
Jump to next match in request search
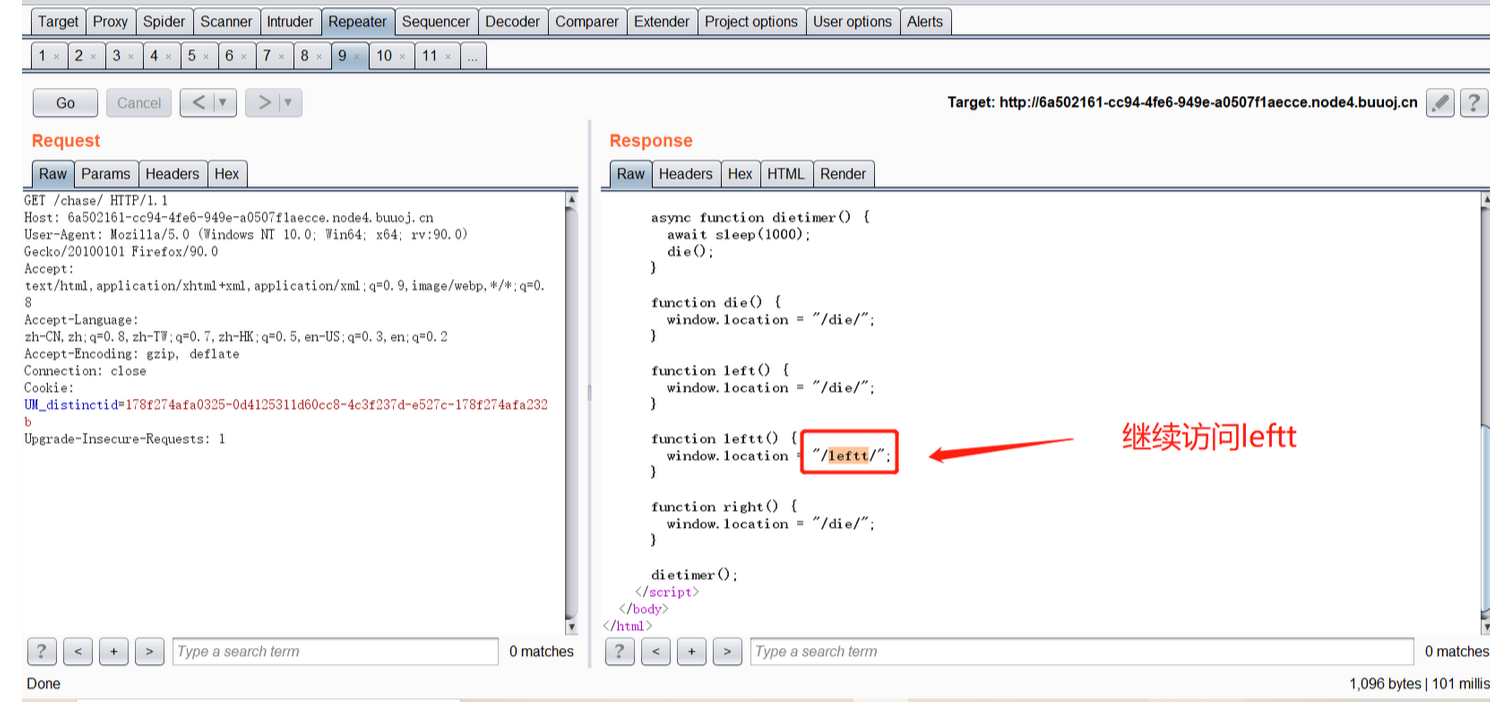(x=150, y=651)
